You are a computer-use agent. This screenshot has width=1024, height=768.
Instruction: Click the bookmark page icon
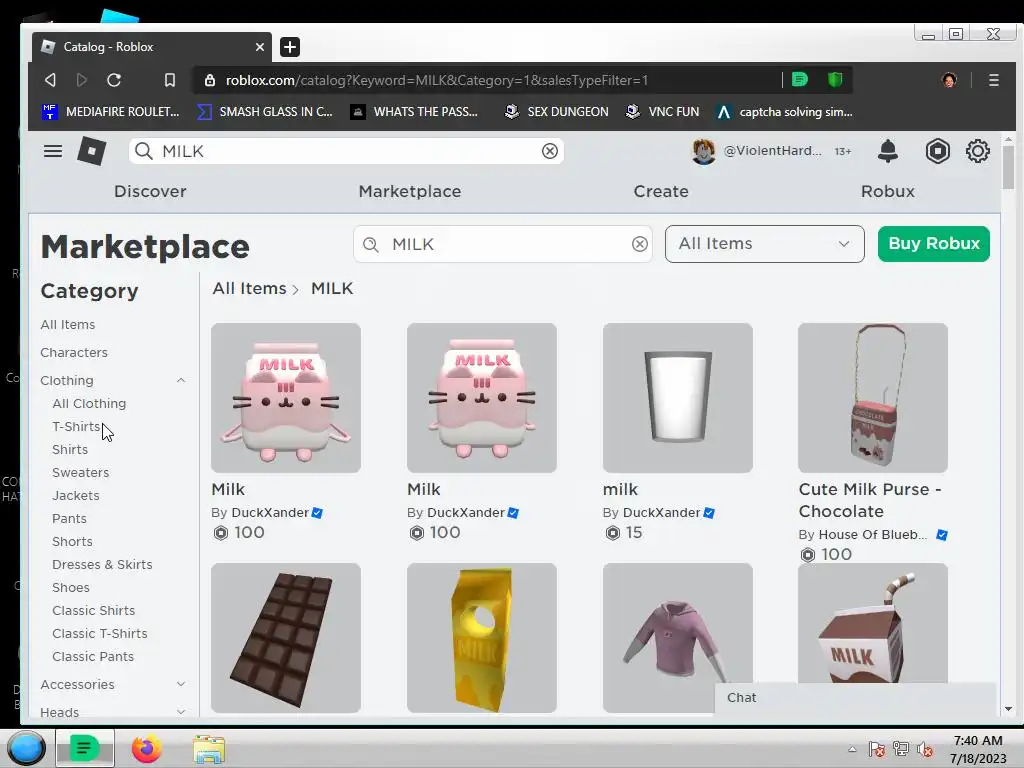pyautogui.click(x=170, y=80)
